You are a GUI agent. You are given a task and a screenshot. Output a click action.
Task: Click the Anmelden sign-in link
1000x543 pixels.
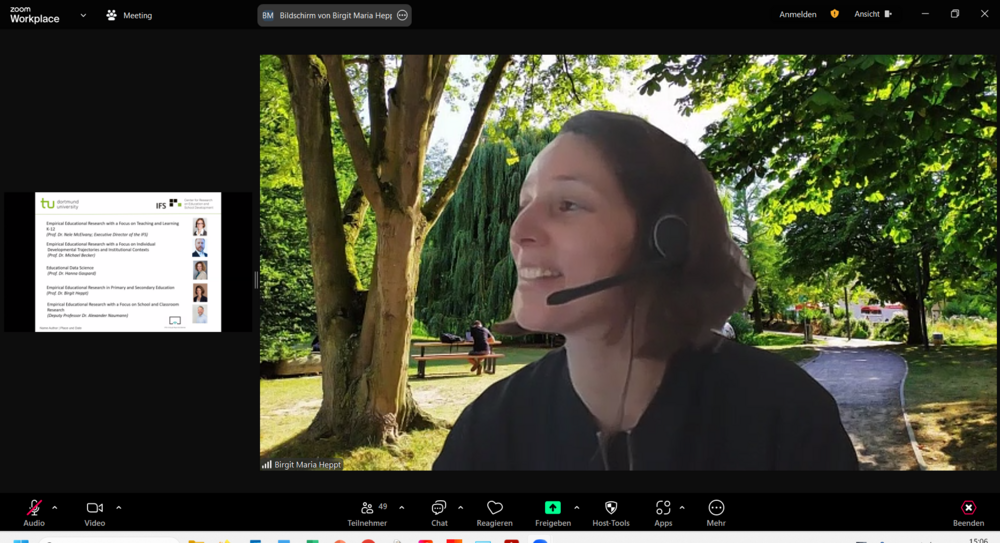coord(798,14)
